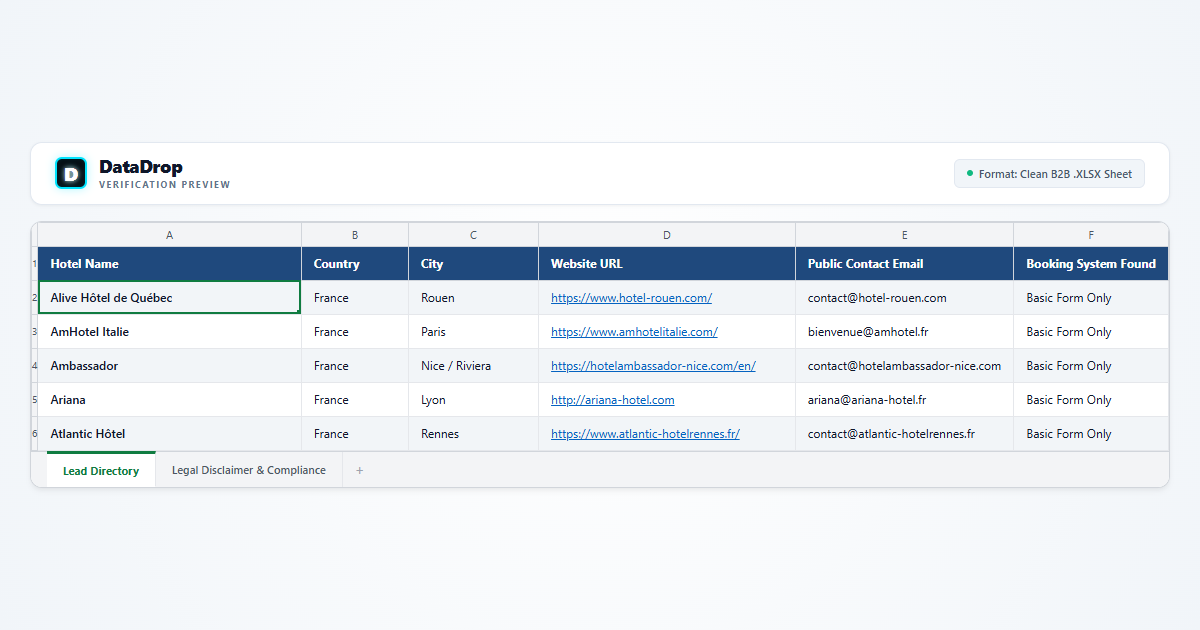Image resolution: width=1200 pixels, height=630 pixels.
Task: Open the hotel-rouen.com website link
Action: click(x=631, y=298)
